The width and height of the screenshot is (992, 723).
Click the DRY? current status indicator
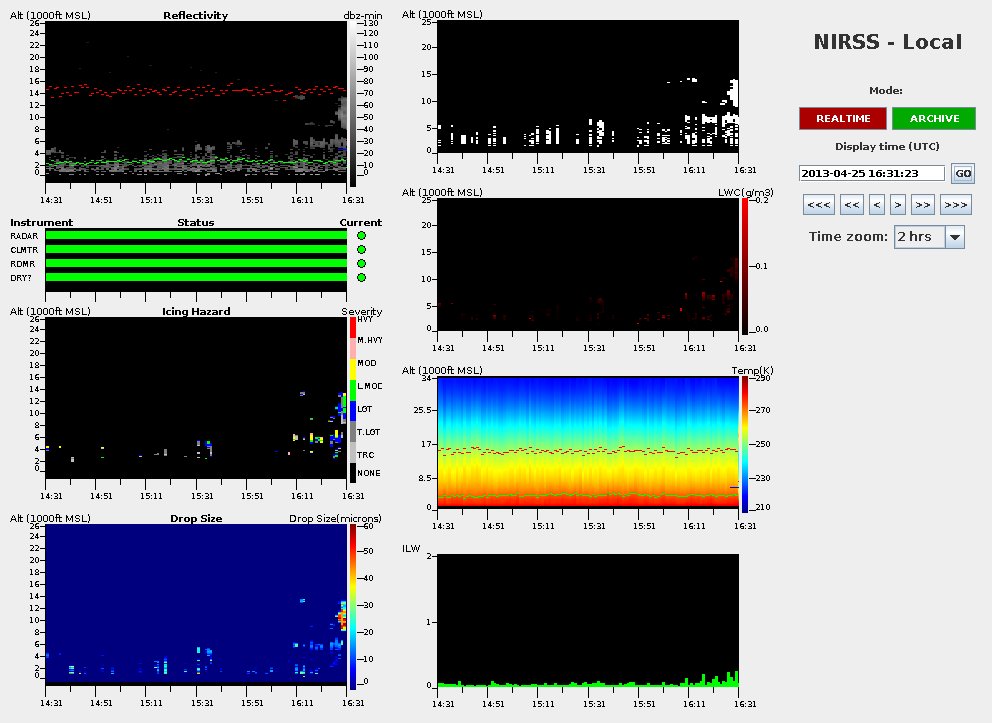click(361, 278)
